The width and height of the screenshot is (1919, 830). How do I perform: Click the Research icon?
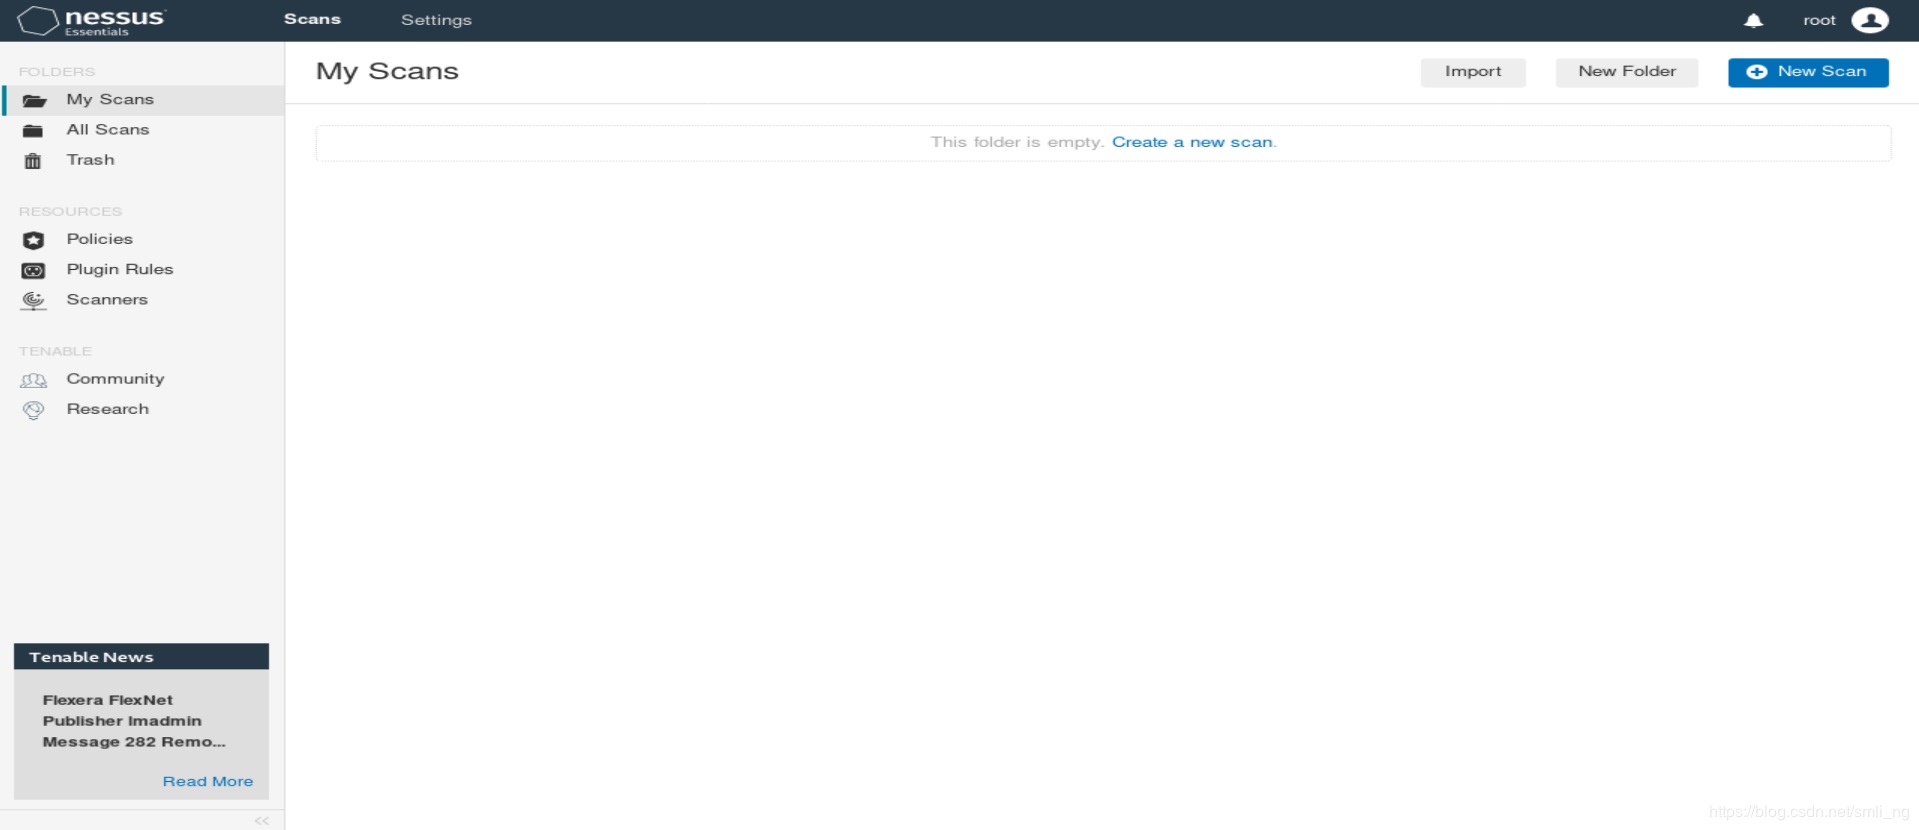pyautogui.click(x=33, y=410)
